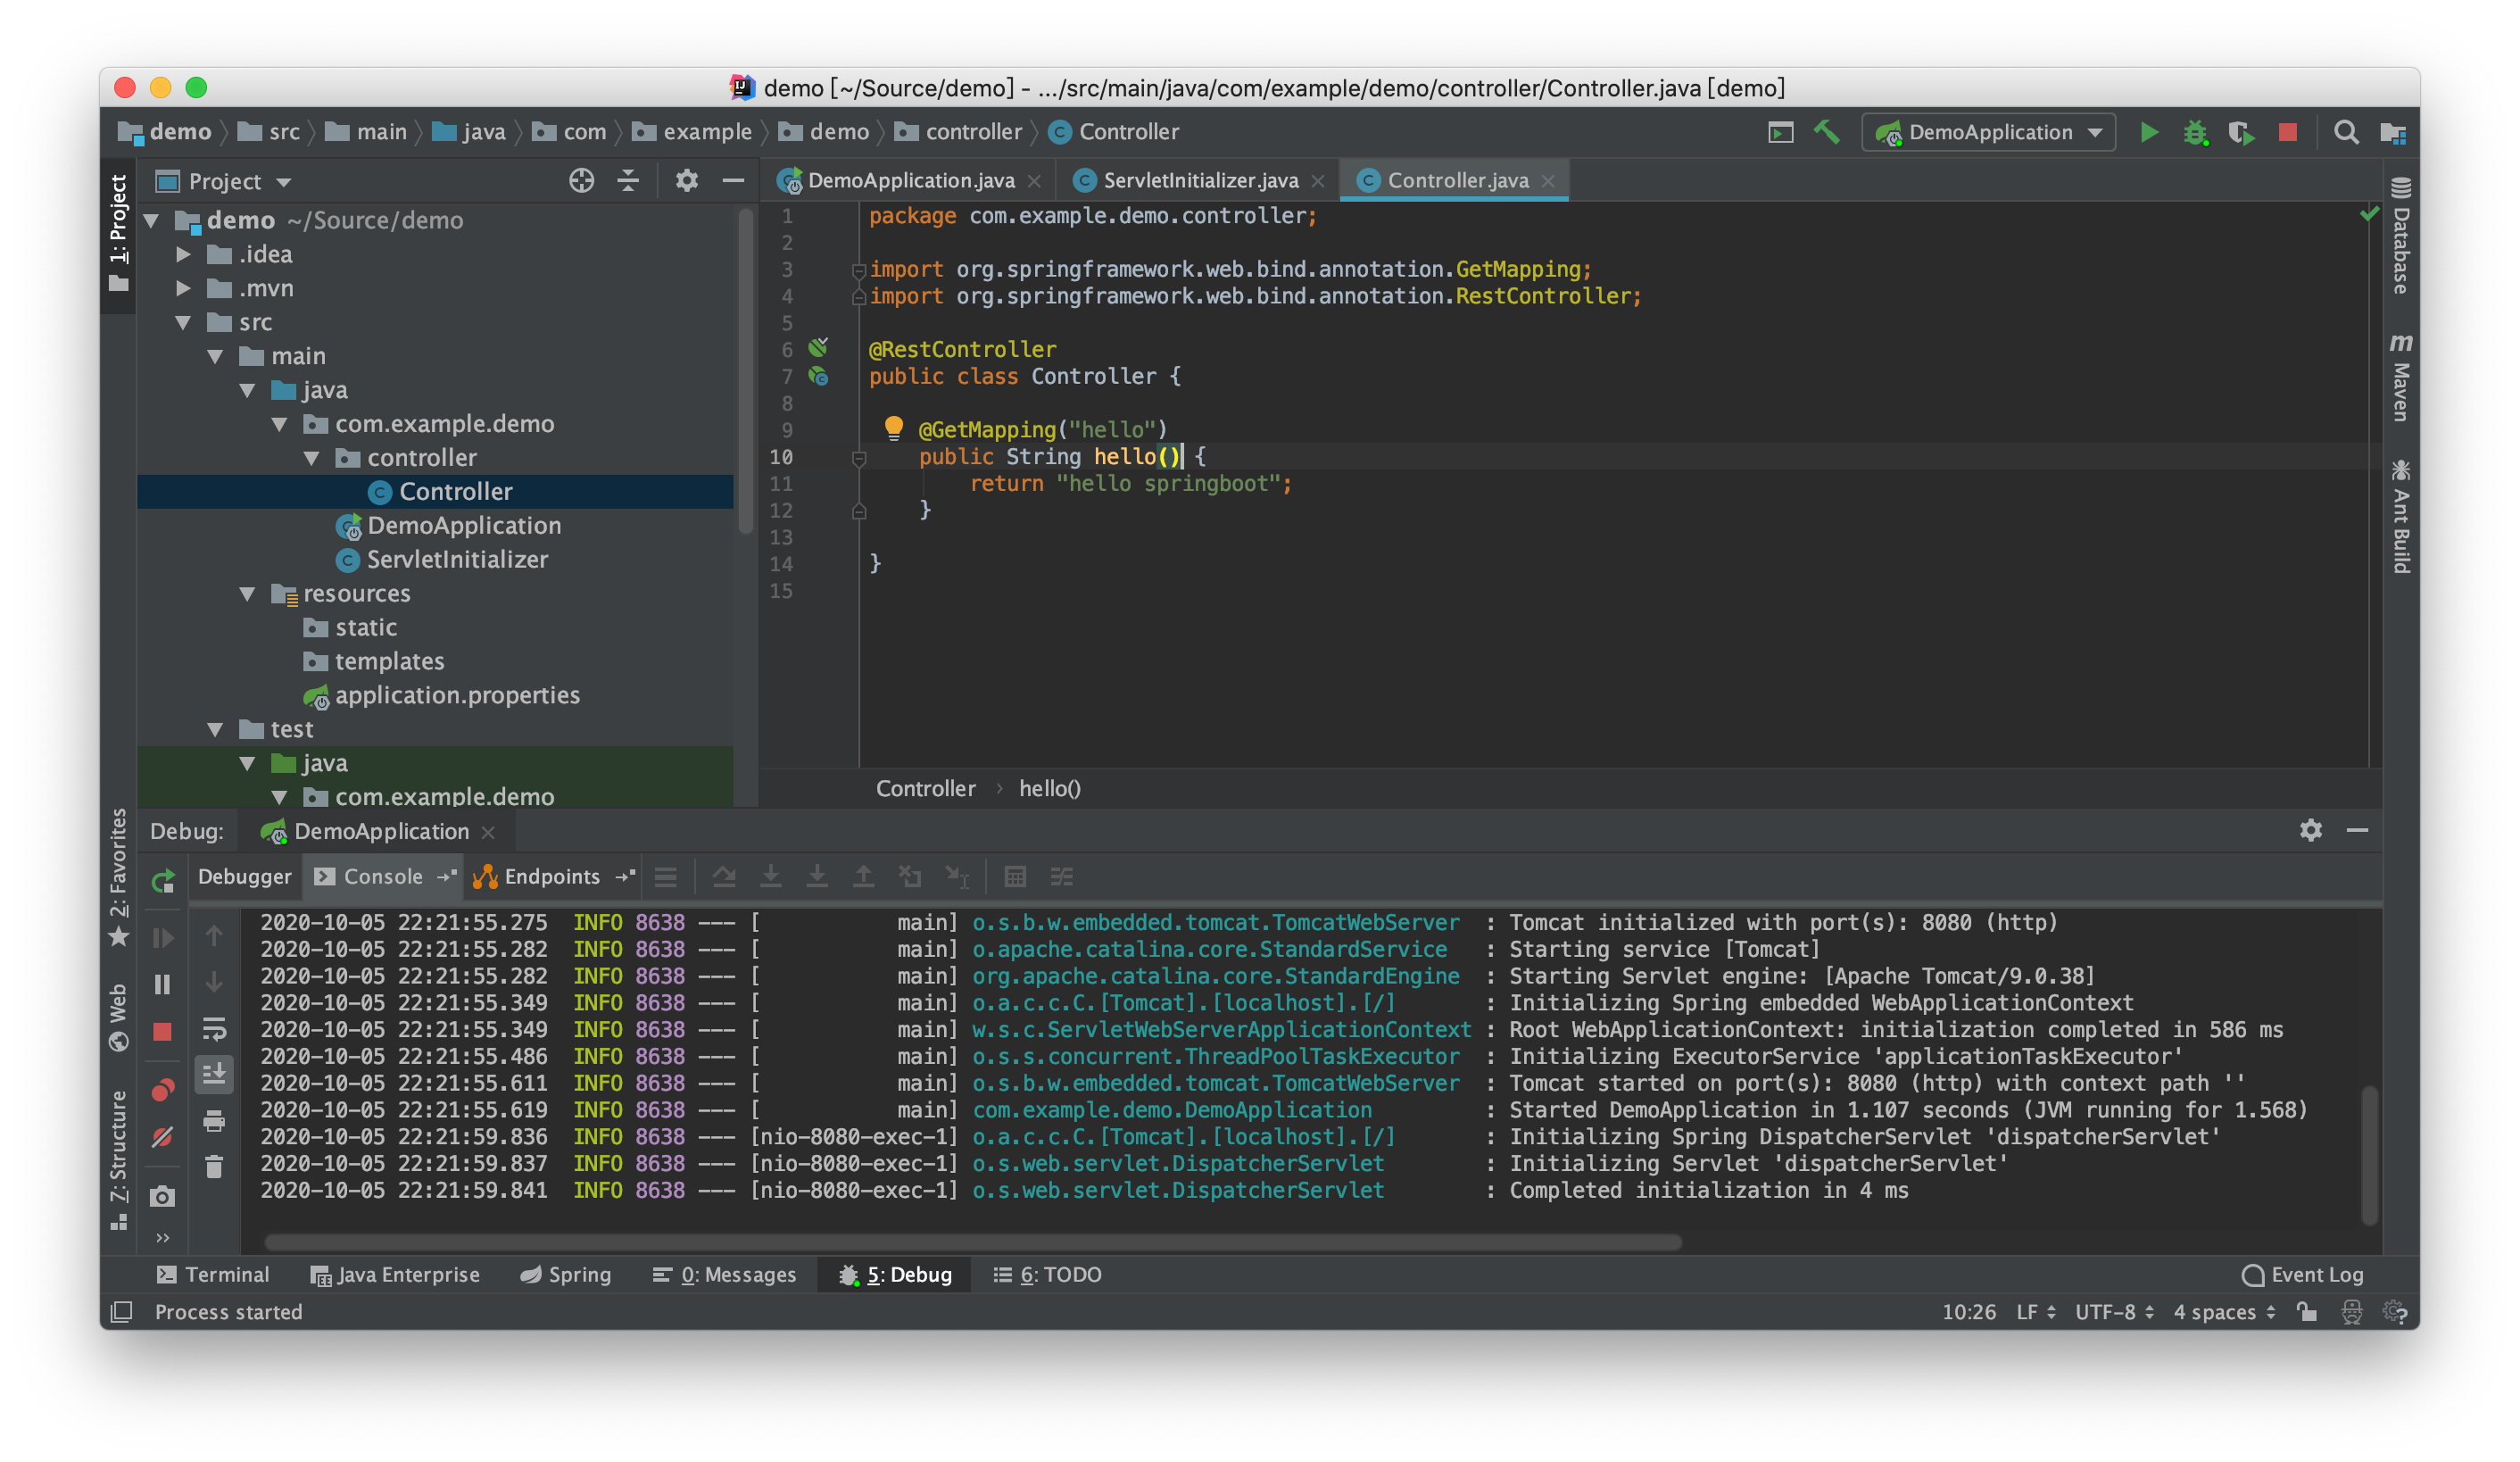
Task: Click lightbulb intention icon at line 9
Action: 893,428
